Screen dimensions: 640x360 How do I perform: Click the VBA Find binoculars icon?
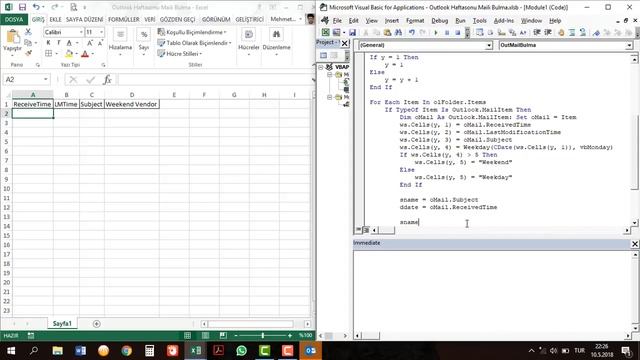[x=399, y=32]
